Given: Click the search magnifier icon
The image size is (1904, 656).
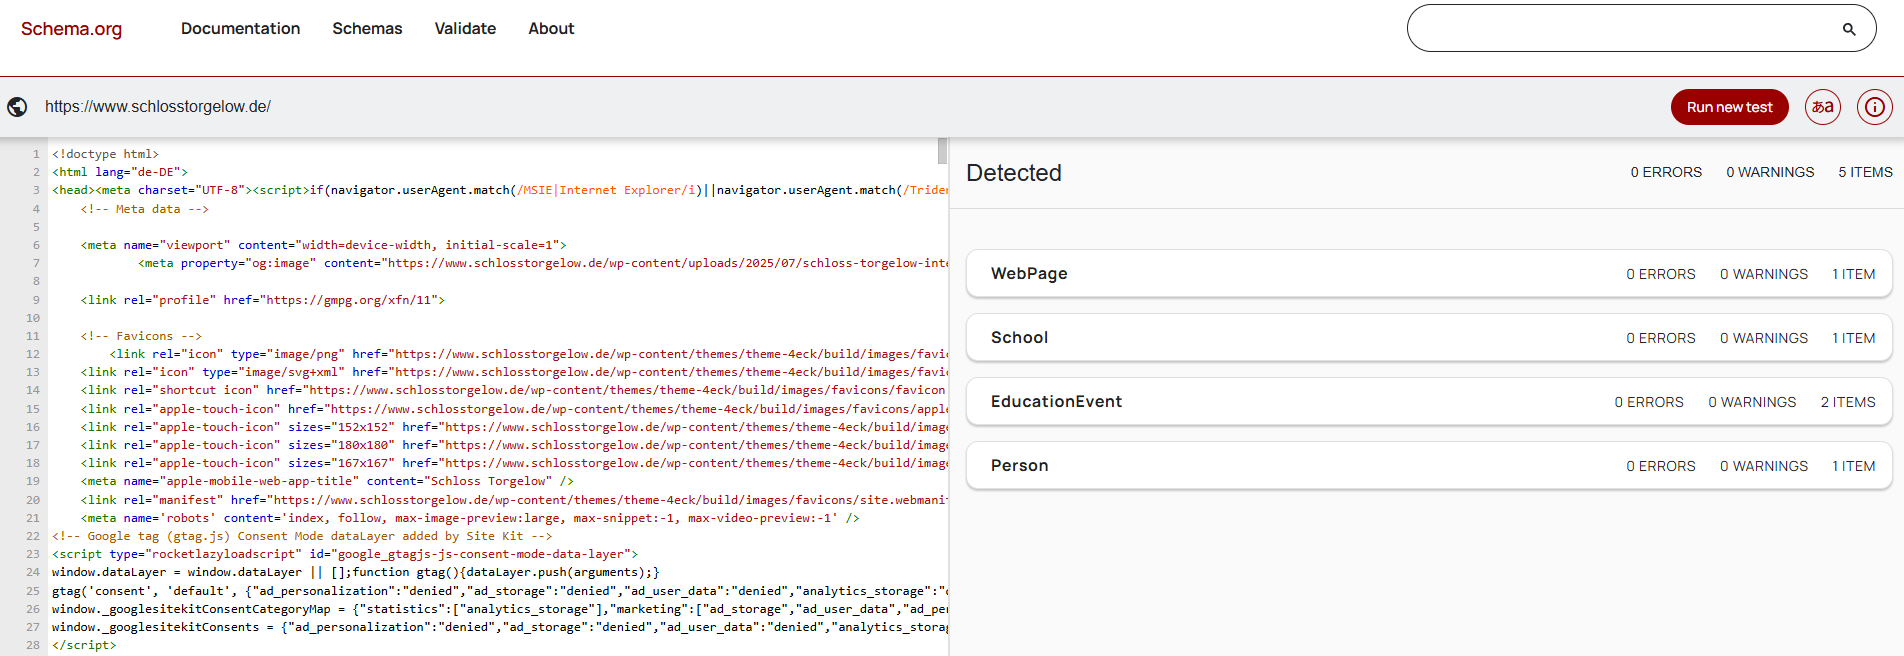Looking at the screenshot, I should (1849, 29).
